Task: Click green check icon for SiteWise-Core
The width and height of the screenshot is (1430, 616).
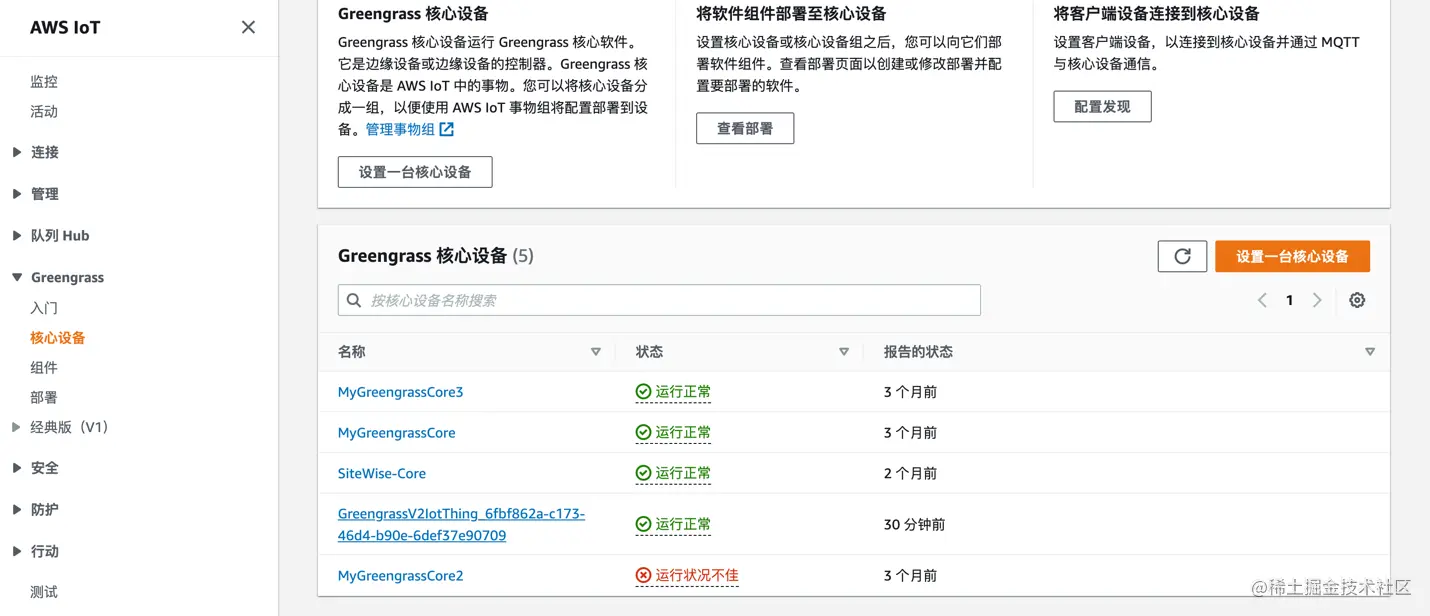Action: pyautogui.click(x=643, y=473)
